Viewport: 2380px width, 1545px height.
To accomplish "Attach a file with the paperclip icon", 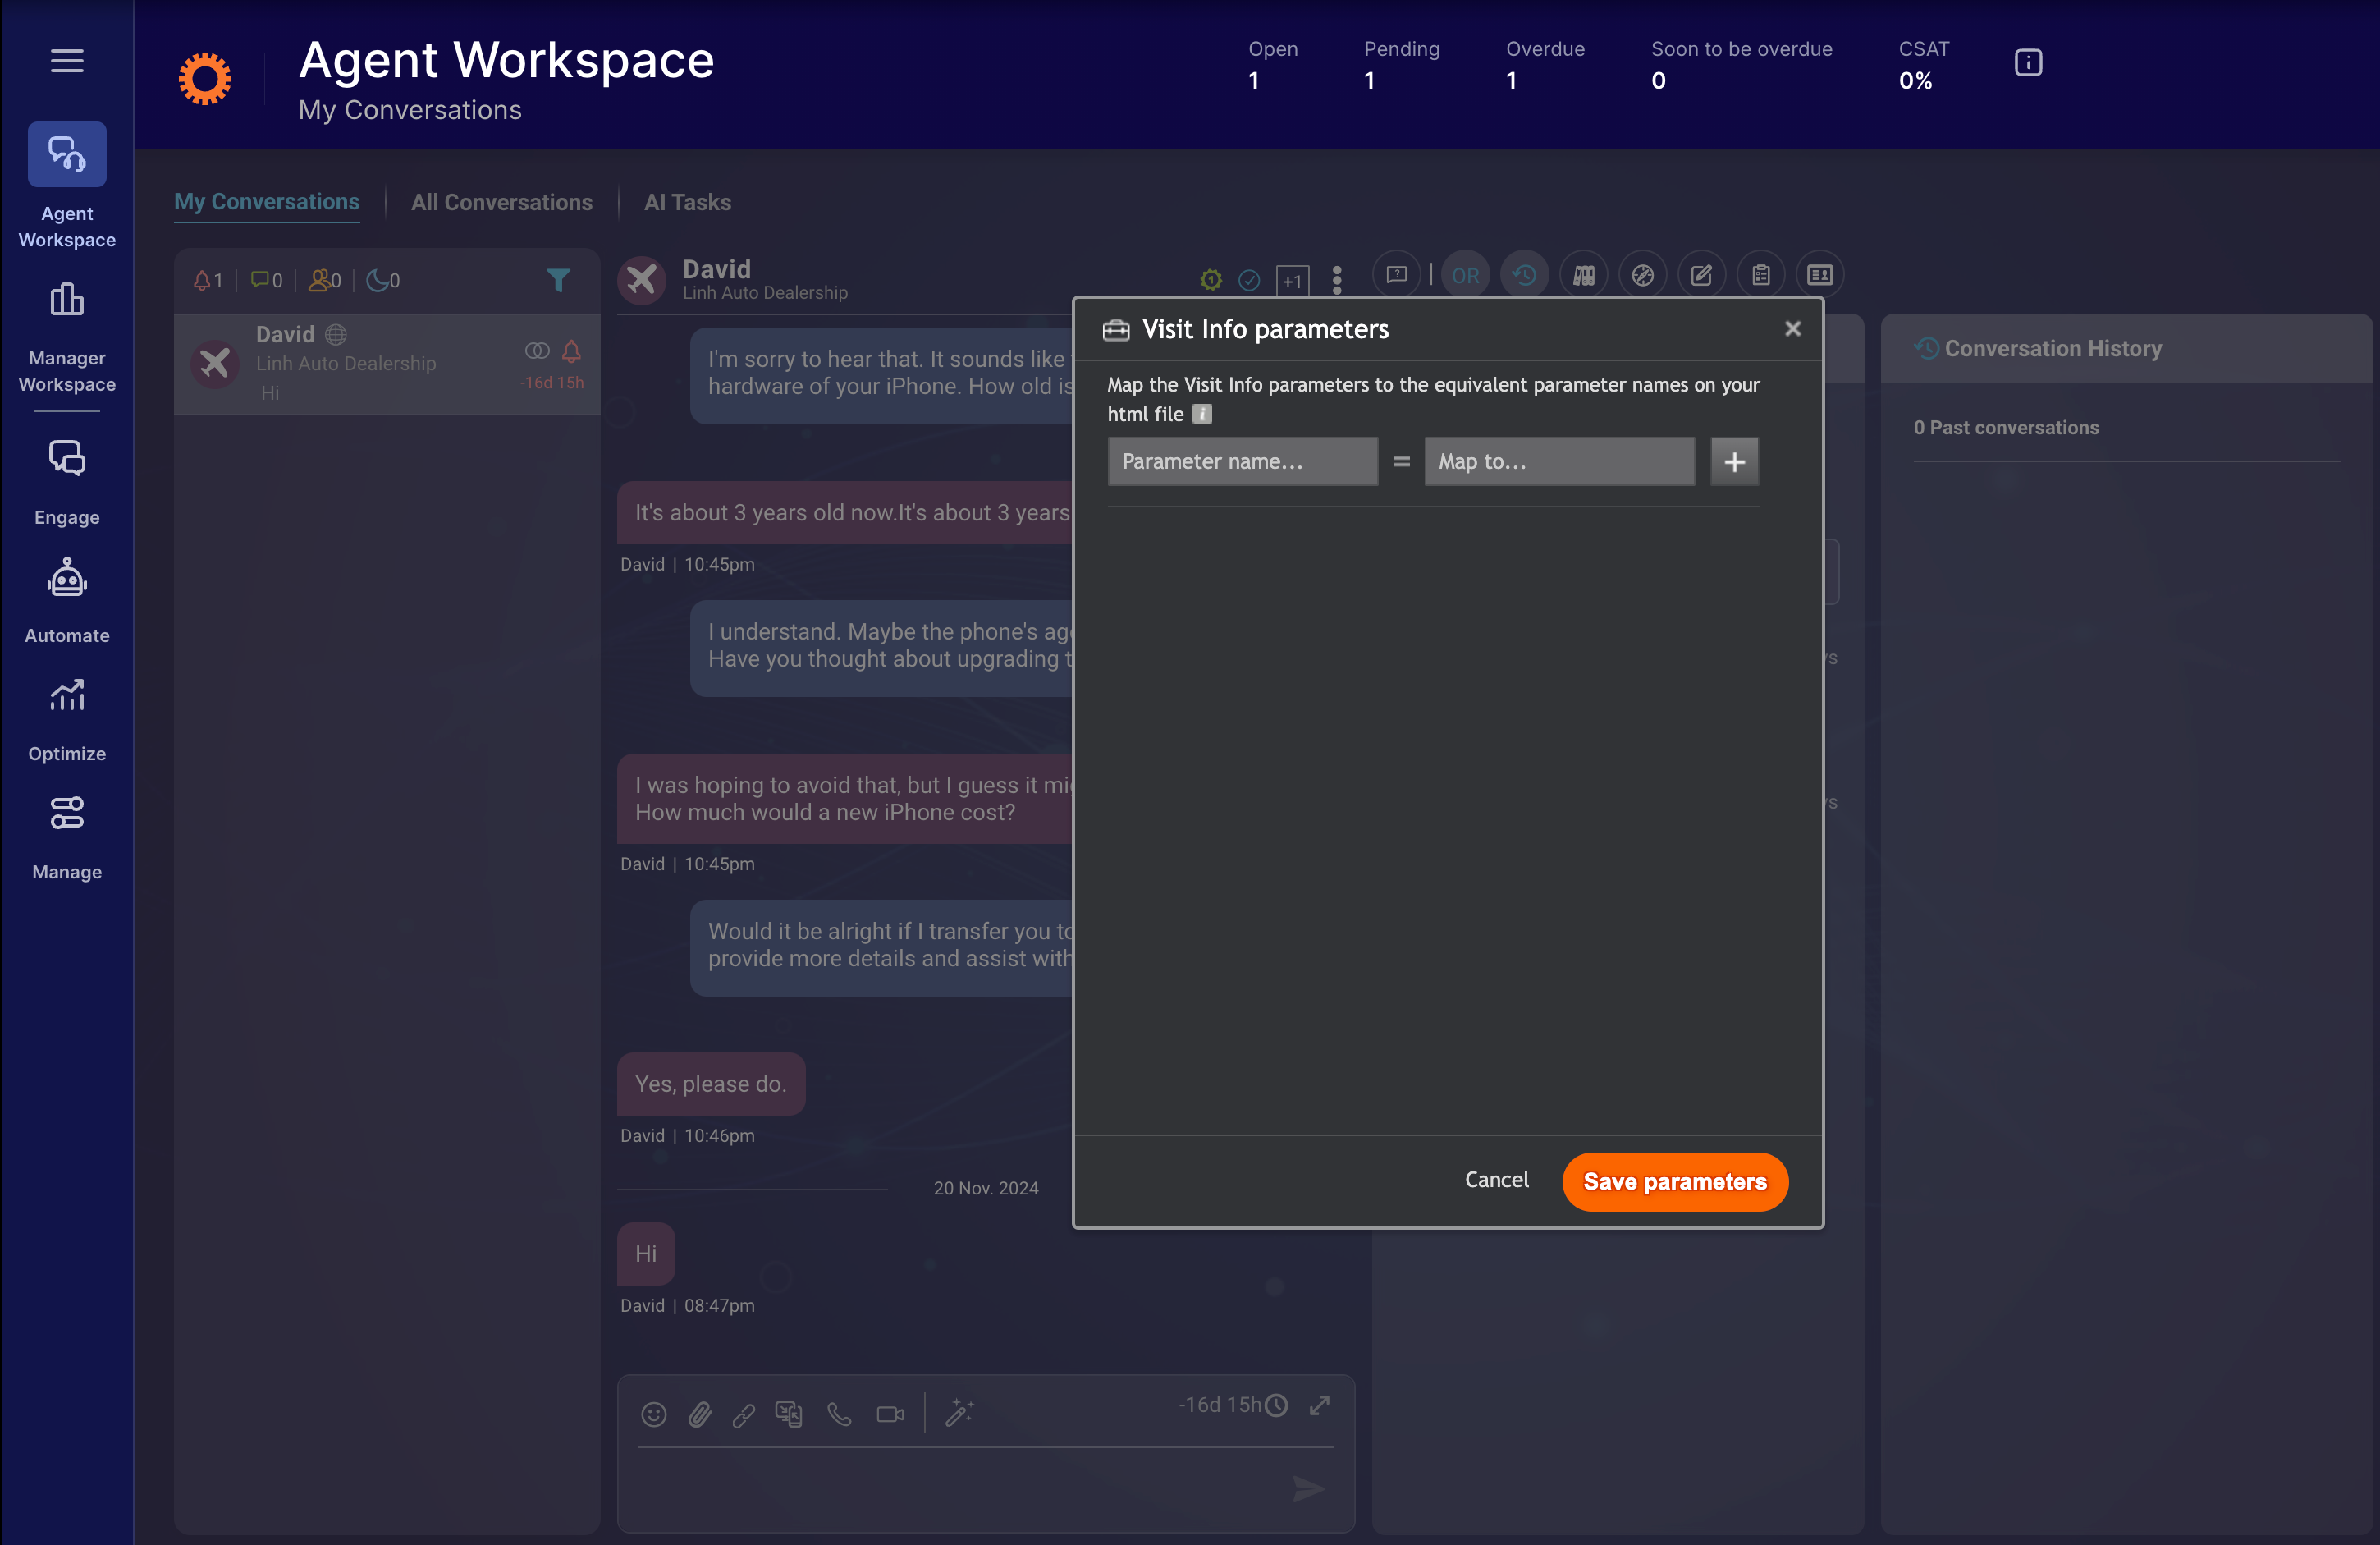I will [700, 1414].
